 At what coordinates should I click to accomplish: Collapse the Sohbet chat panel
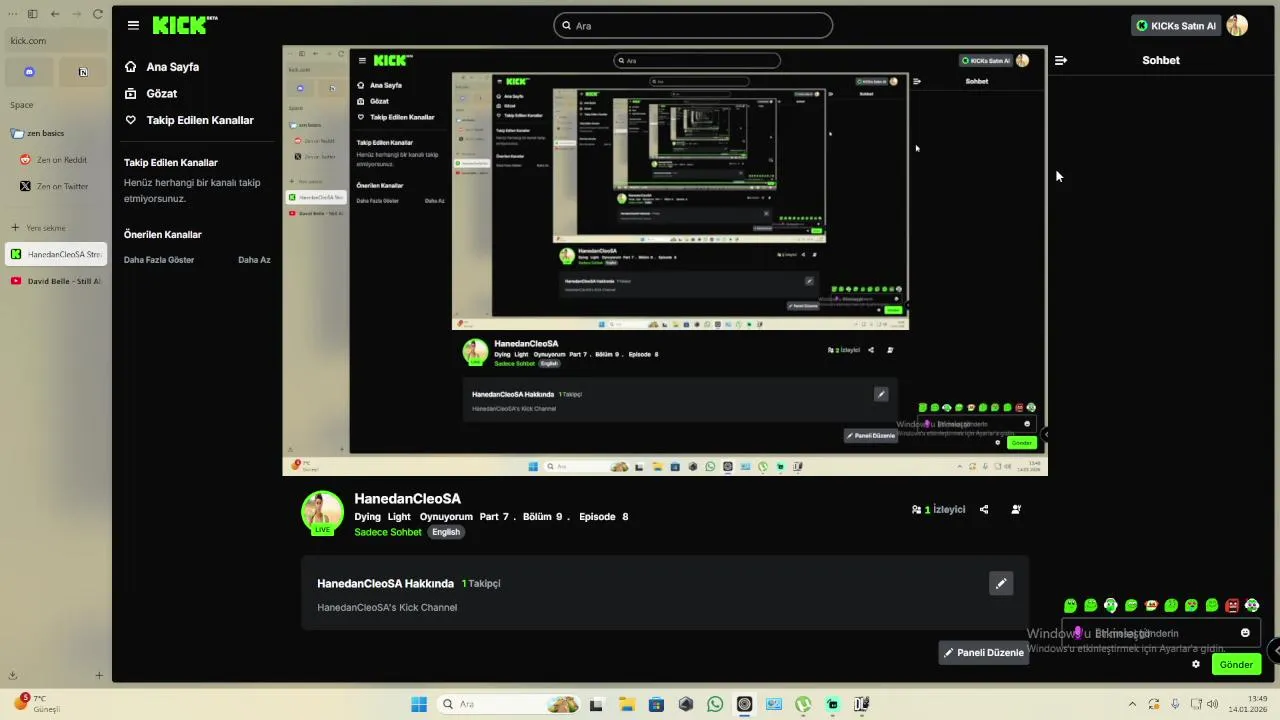tap(1061, 60)
